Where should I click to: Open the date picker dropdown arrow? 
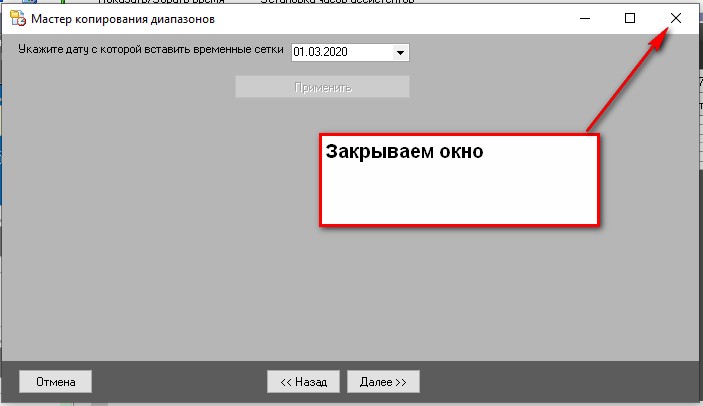pos(400,53)
